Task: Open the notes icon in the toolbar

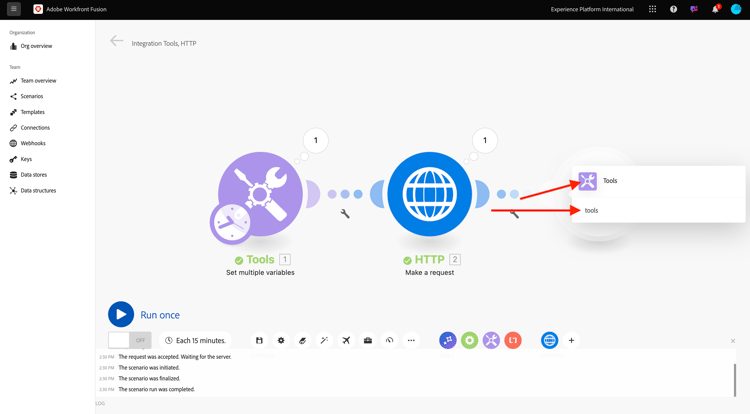Action: (302, 340)
